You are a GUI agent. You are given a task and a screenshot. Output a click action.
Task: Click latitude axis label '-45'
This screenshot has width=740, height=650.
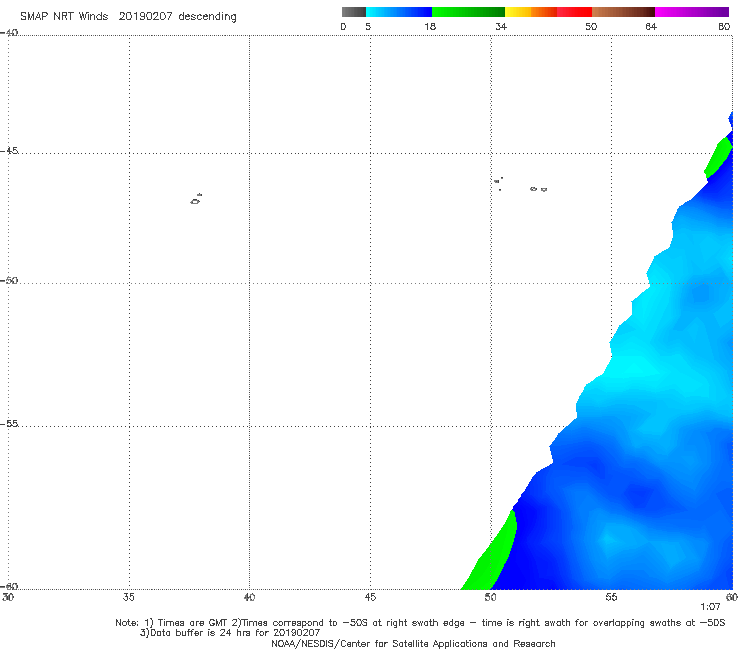[9, 151]
